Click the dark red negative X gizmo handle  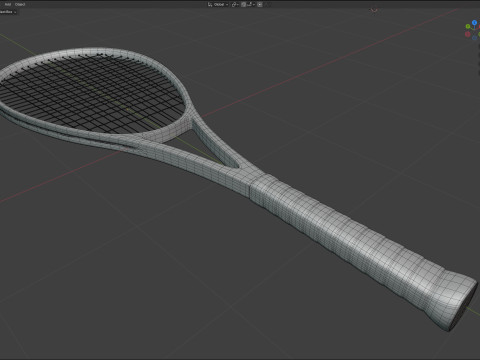468,34
